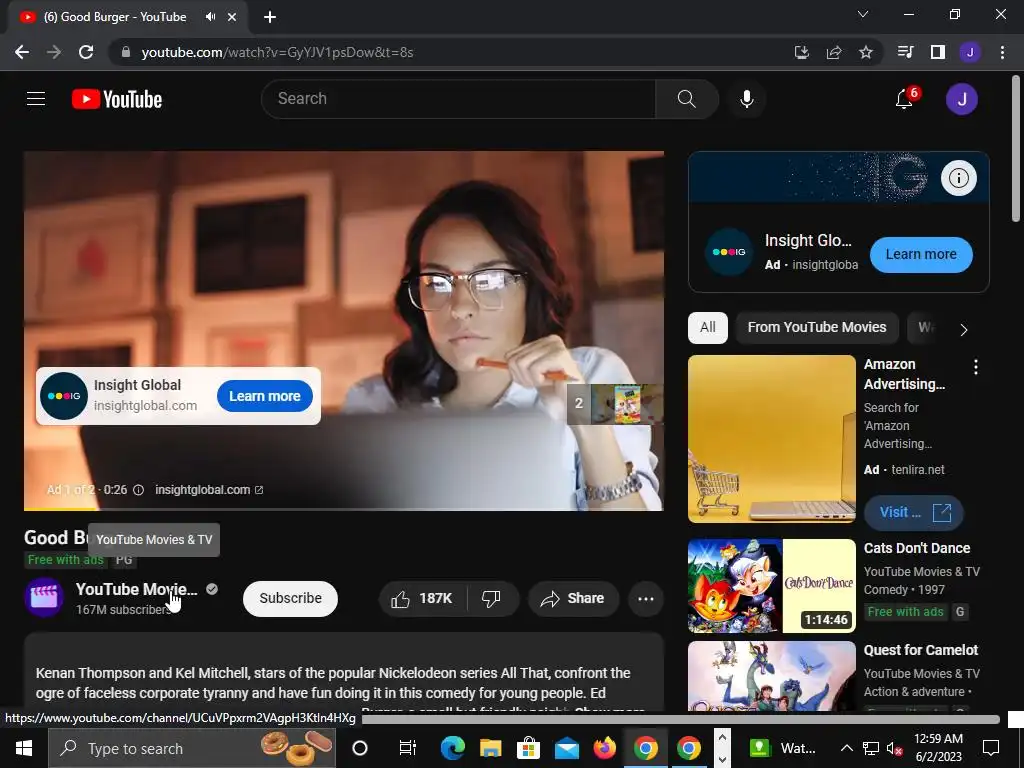Click the taskbar Type to search box

click(x=192, y=748)
